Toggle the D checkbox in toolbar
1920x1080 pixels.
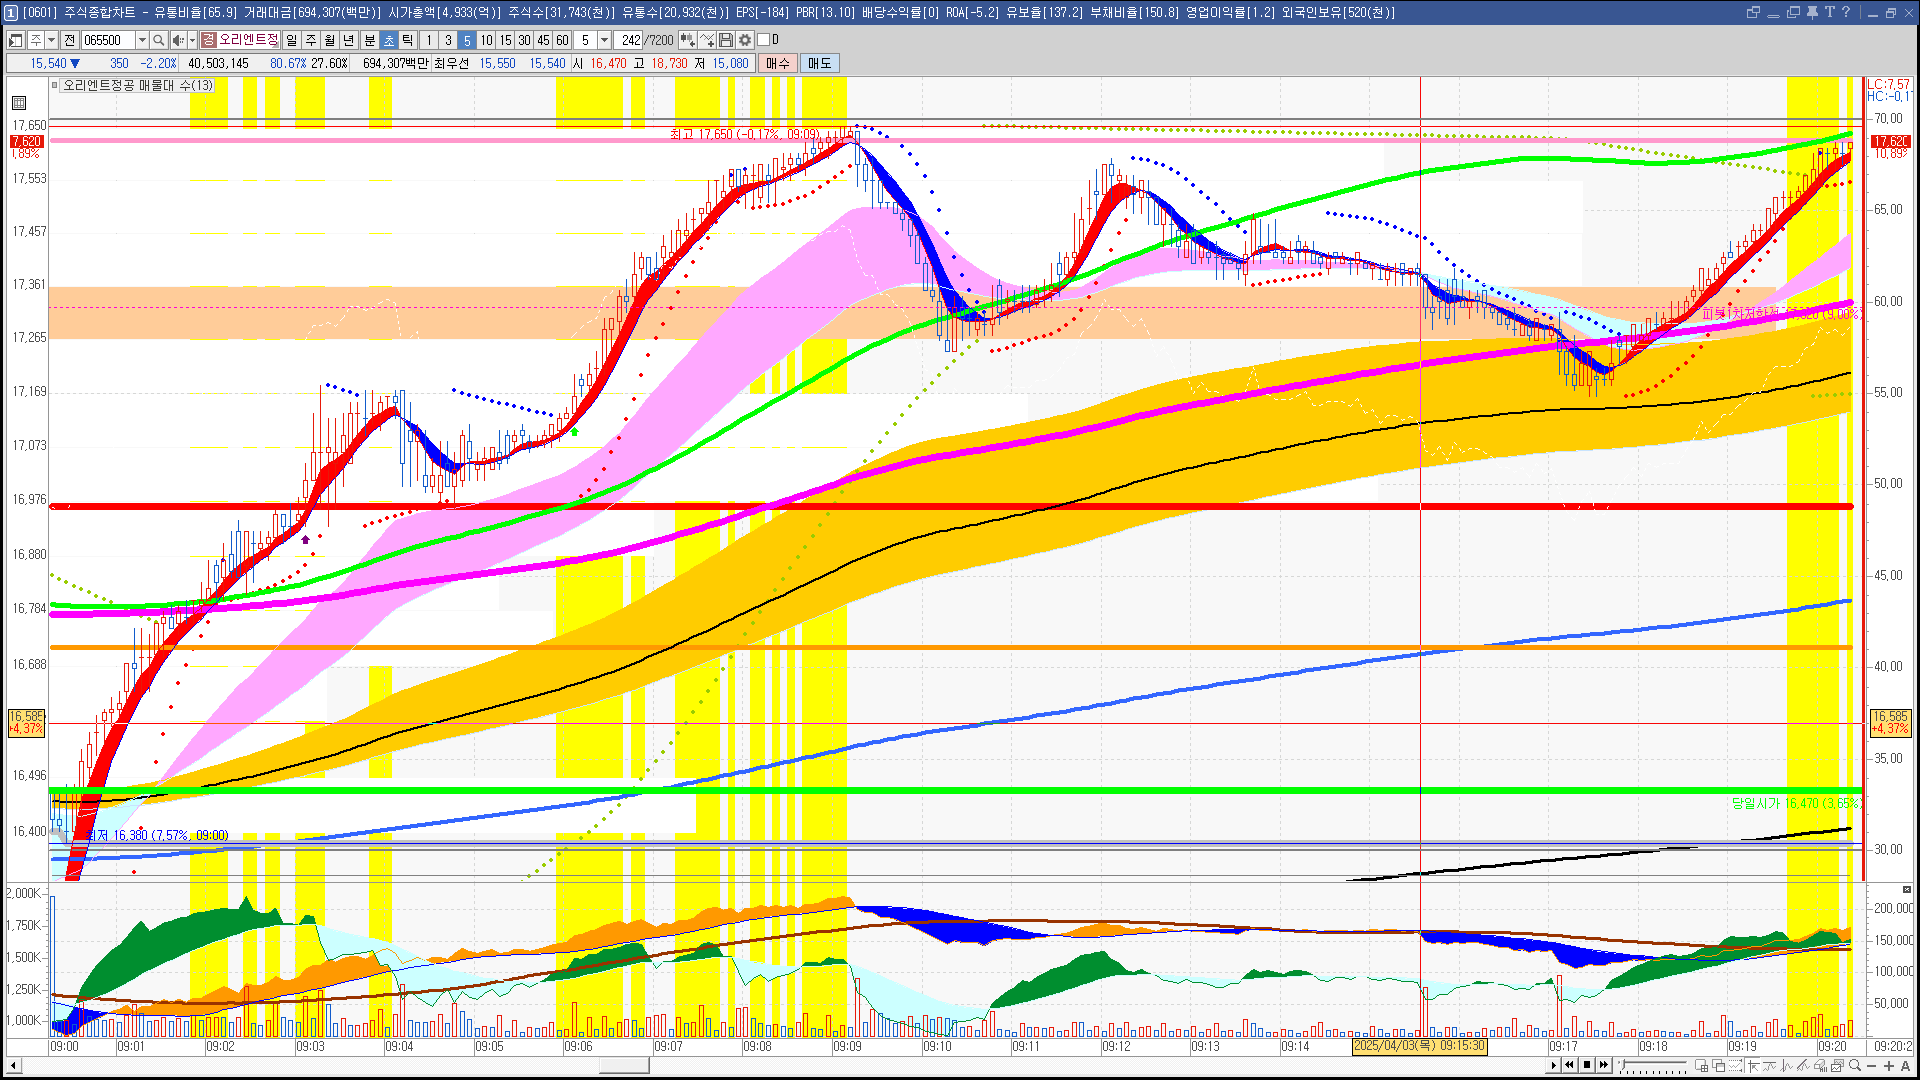click(764, 40)
